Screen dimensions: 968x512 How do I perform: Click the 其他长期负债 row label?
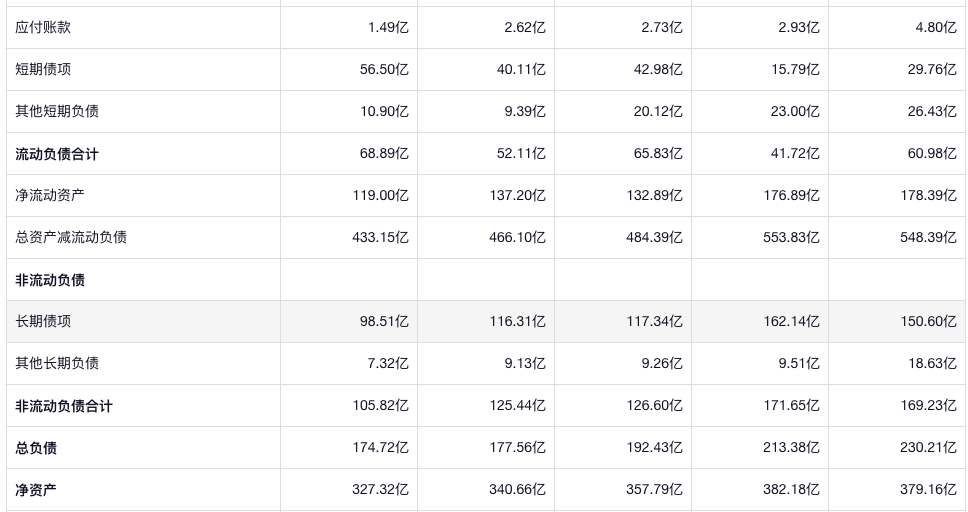tap(57, 363)
